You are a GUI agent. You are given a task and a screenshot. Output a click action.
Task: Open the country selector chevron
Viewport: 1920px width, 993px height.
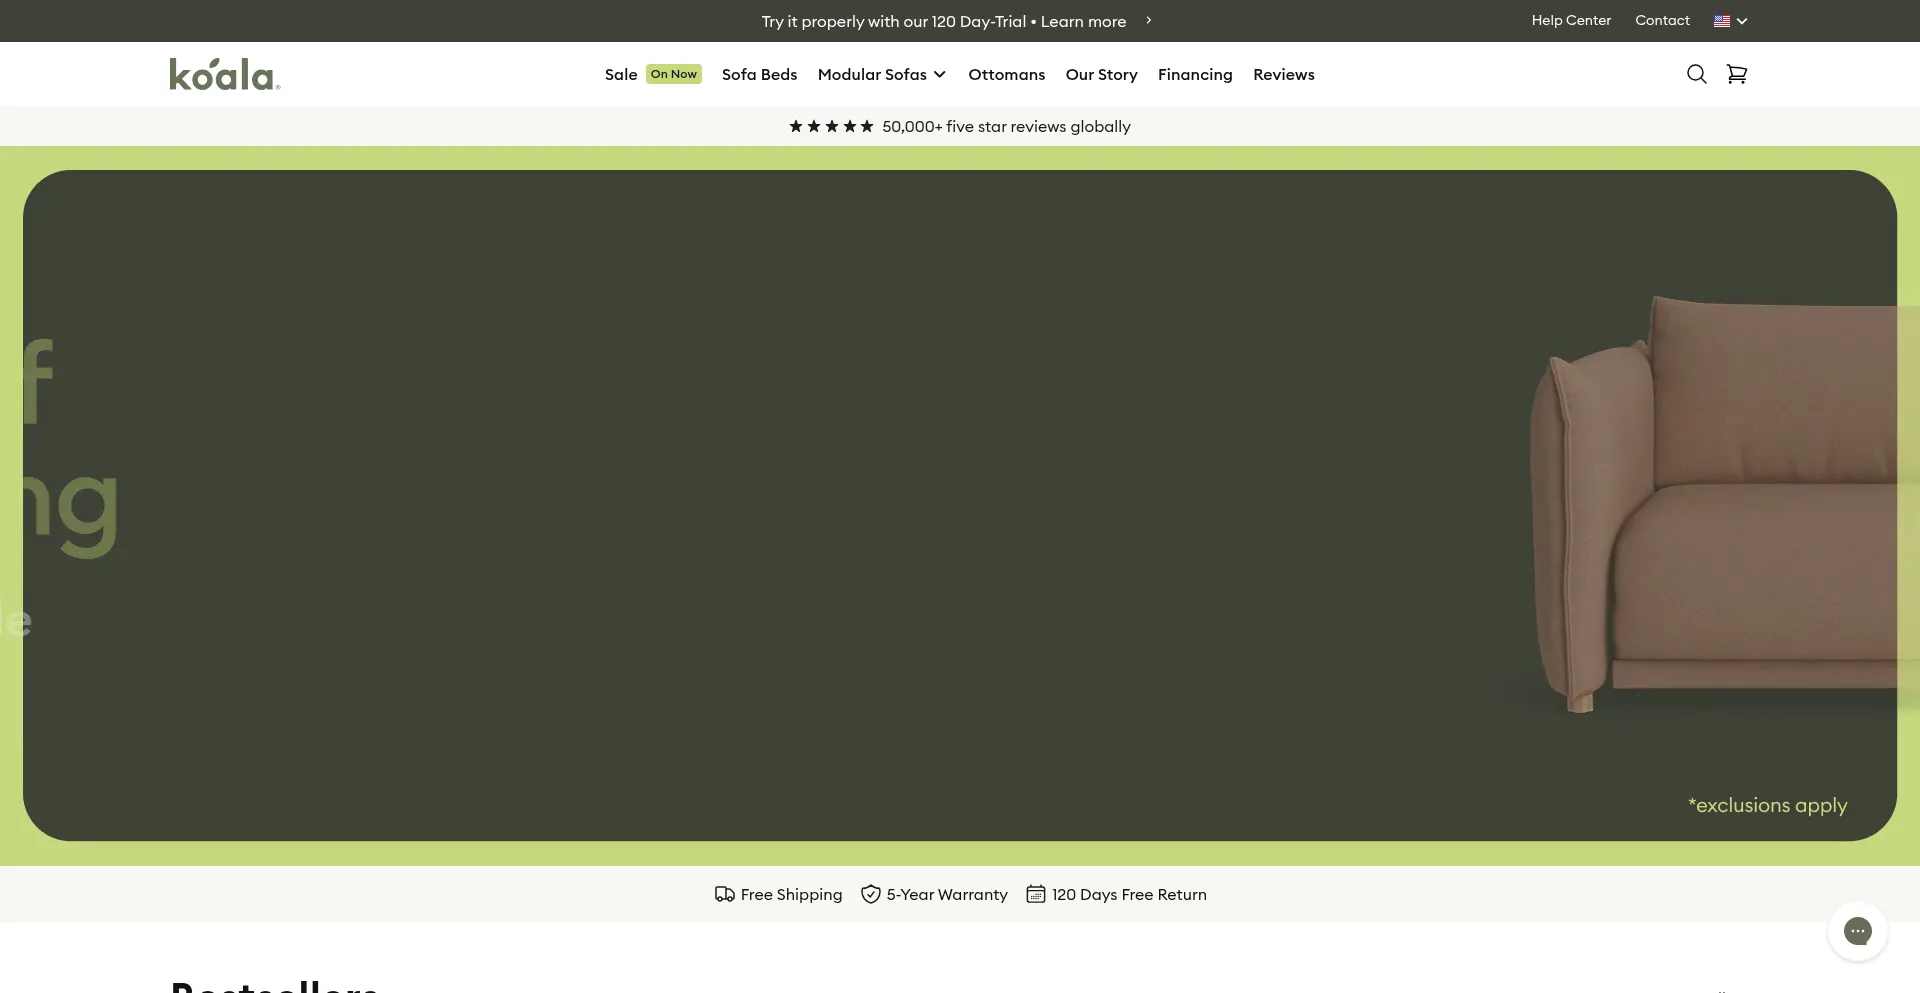[1742, 21]
